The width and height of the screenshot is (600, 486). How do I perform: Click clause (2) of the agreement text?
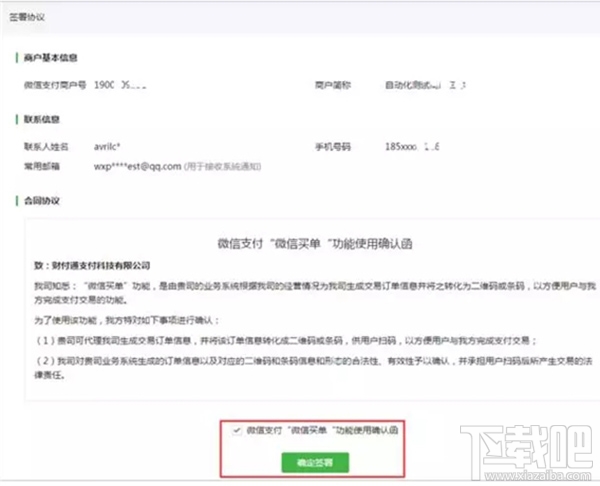click(314, 368)
